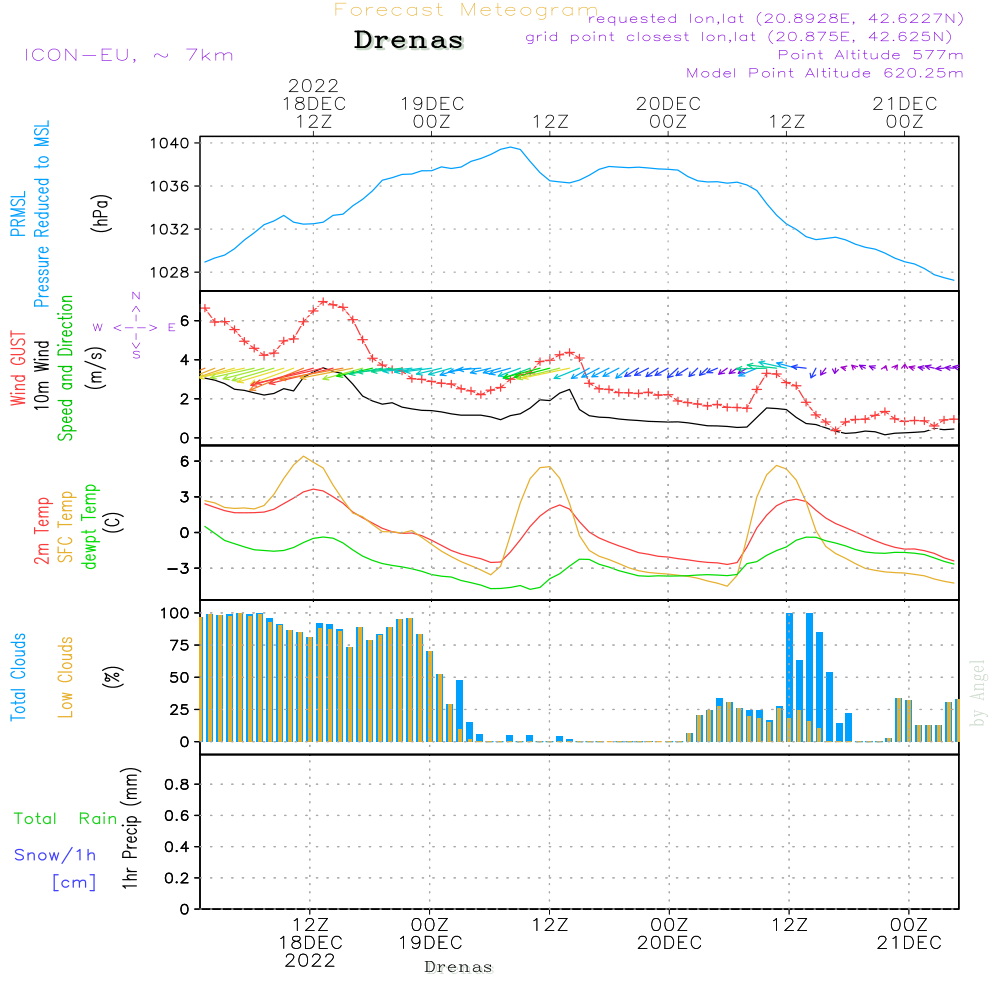
Task: Click the orange 'SFC Temp' axis label
Action: click(66, 527)
